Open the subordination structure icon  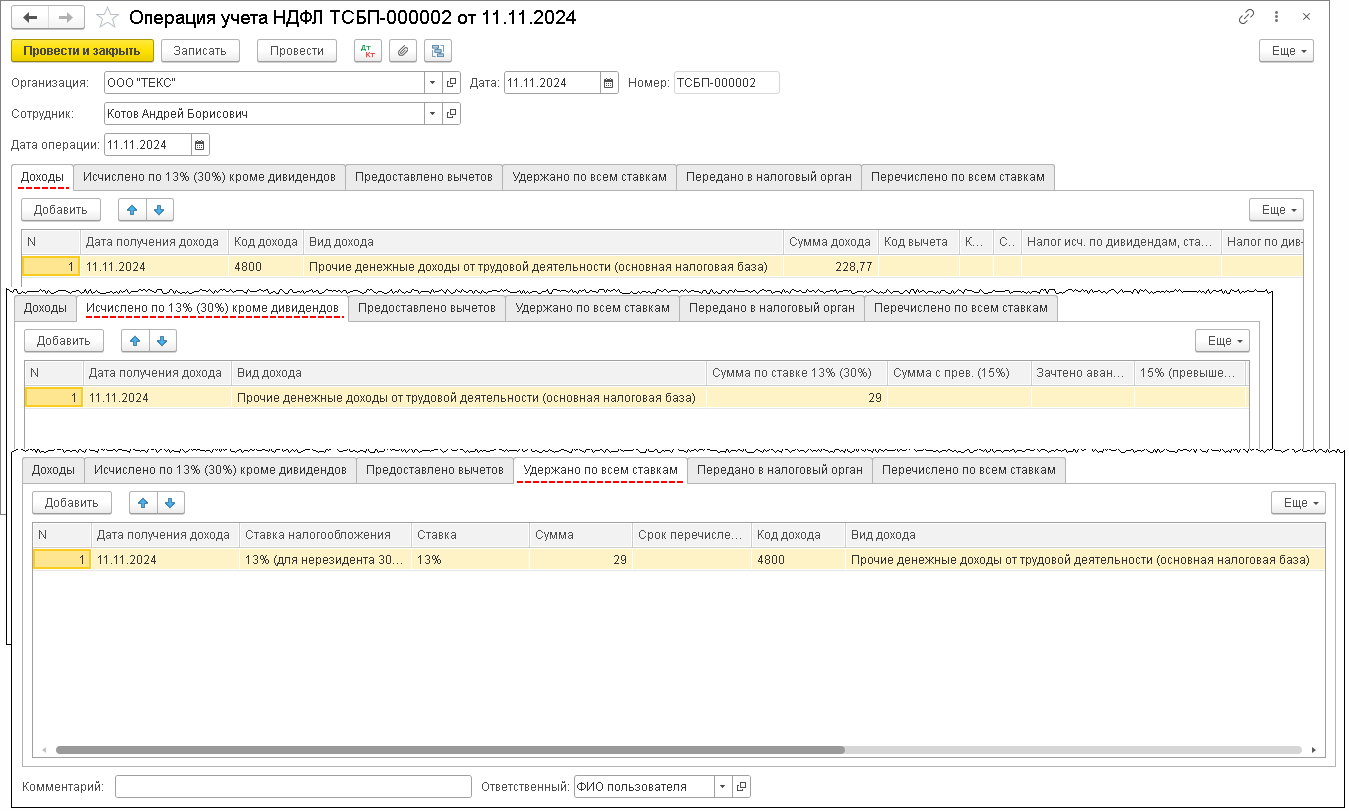(438, 51)
